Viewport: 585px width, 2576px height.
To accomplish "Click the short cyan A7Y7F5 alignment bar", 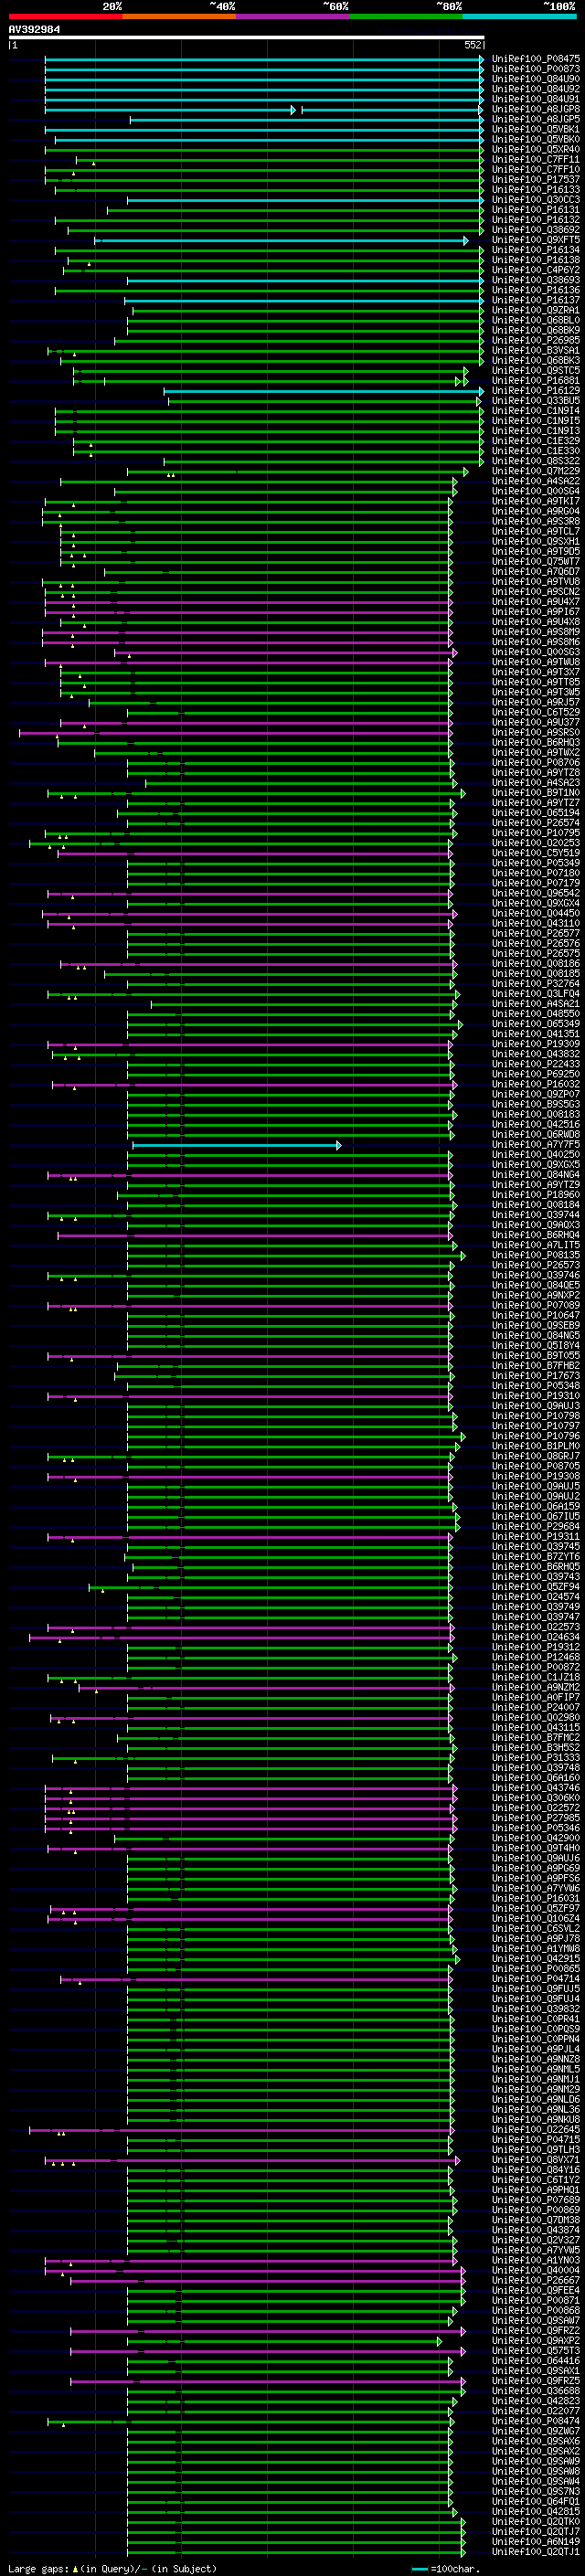I will click(237, 1145).
